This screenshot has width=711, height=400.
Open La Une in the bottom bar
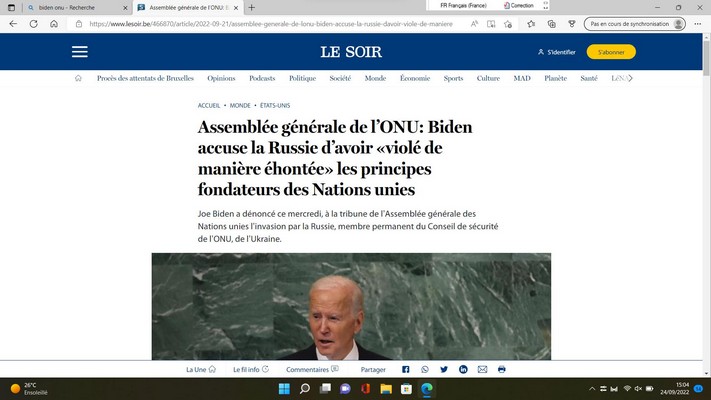coord(201,370)
